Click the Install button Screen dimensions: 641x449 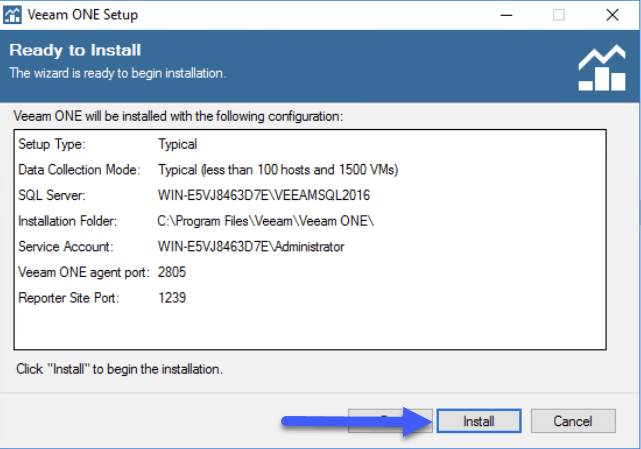479,421
